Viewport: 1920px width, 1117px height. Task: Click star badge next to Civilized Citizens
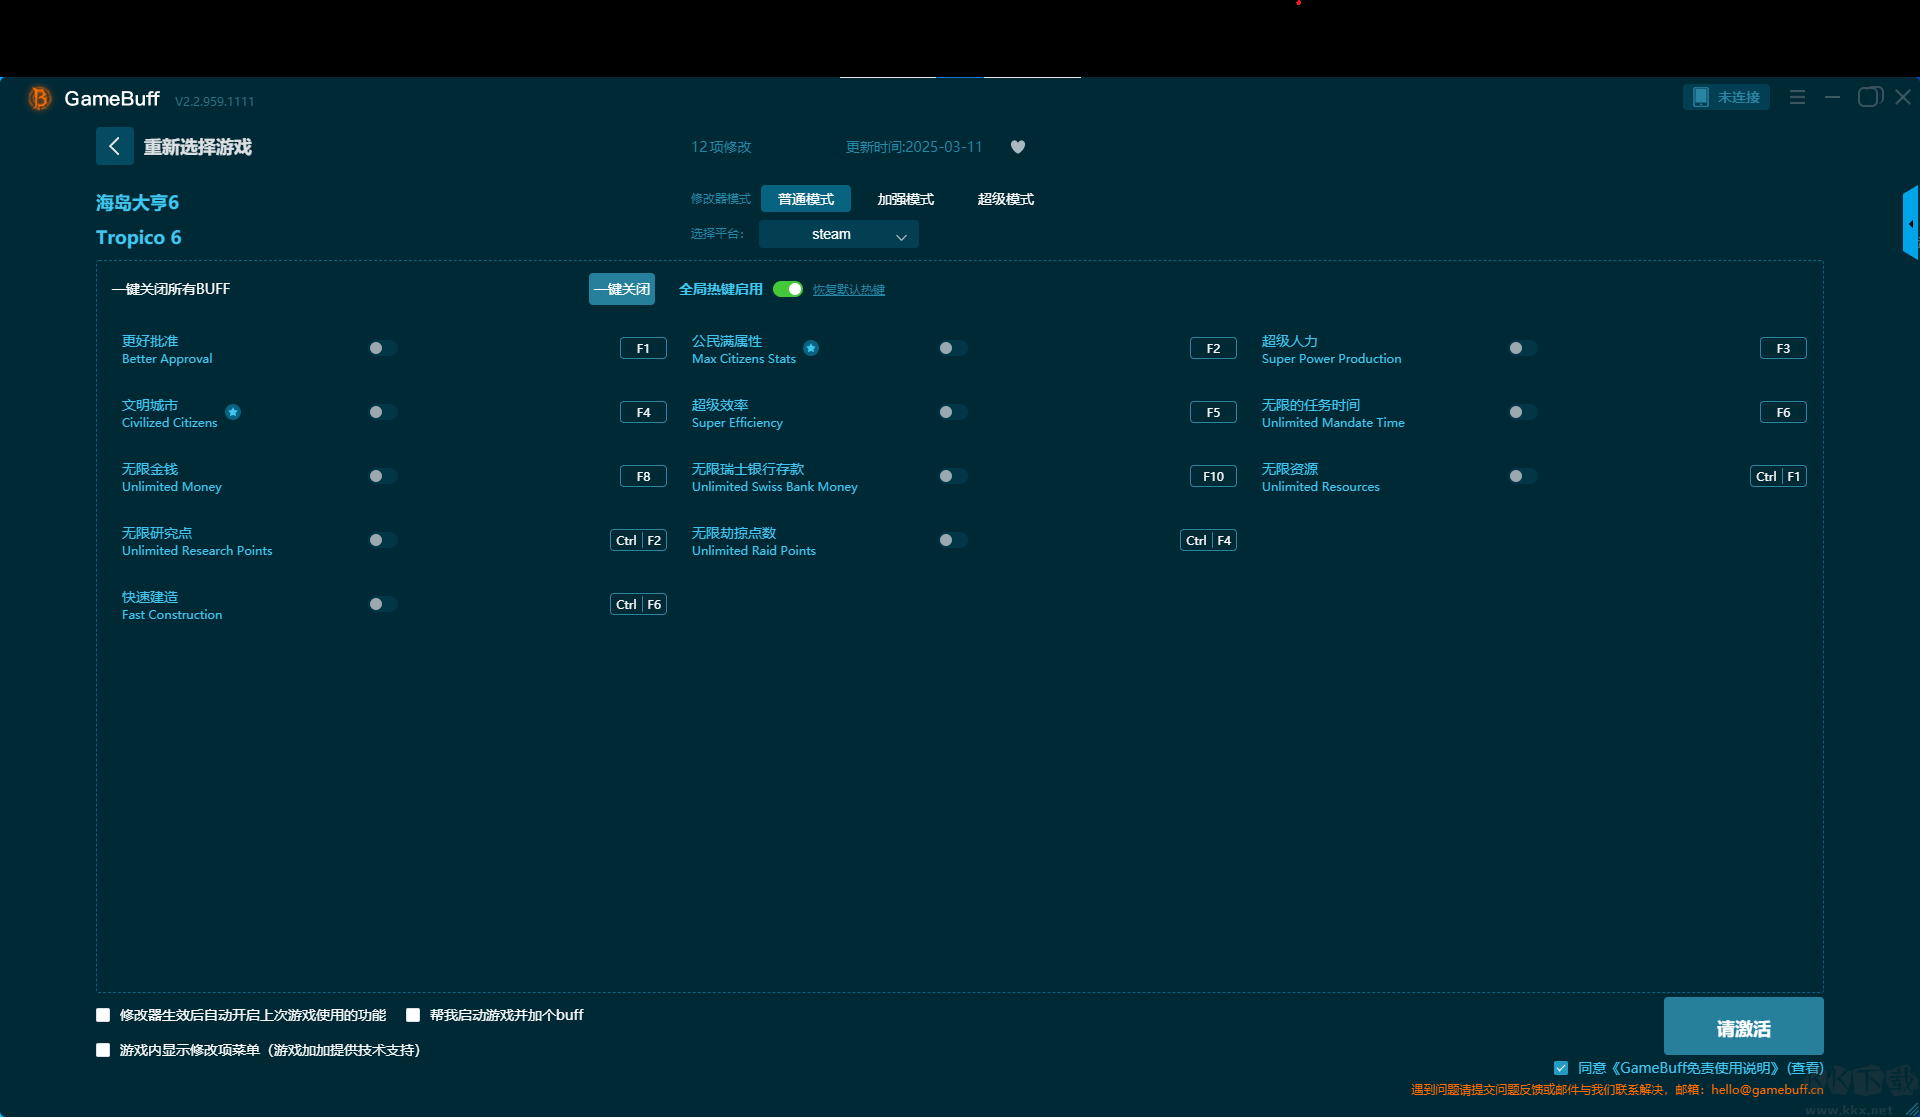point(233,412)
